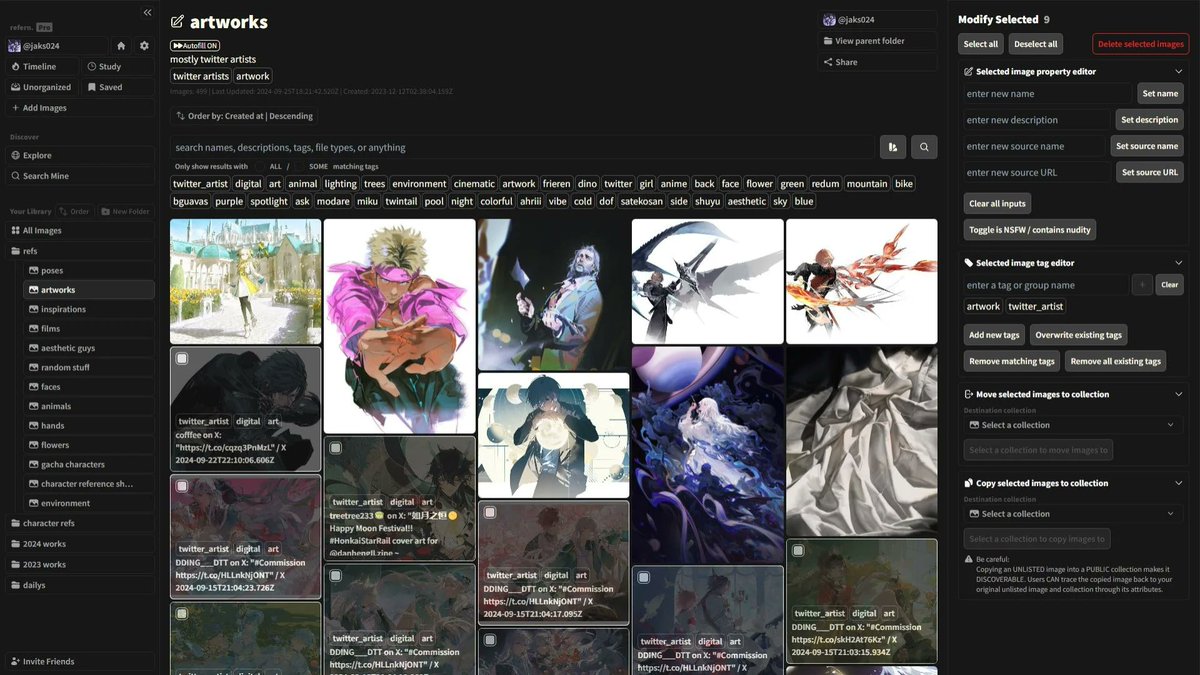Click avatar of @jaks024 in sidebar
The height and width of the screenshot is (675, 1200).
click(14, 46)
